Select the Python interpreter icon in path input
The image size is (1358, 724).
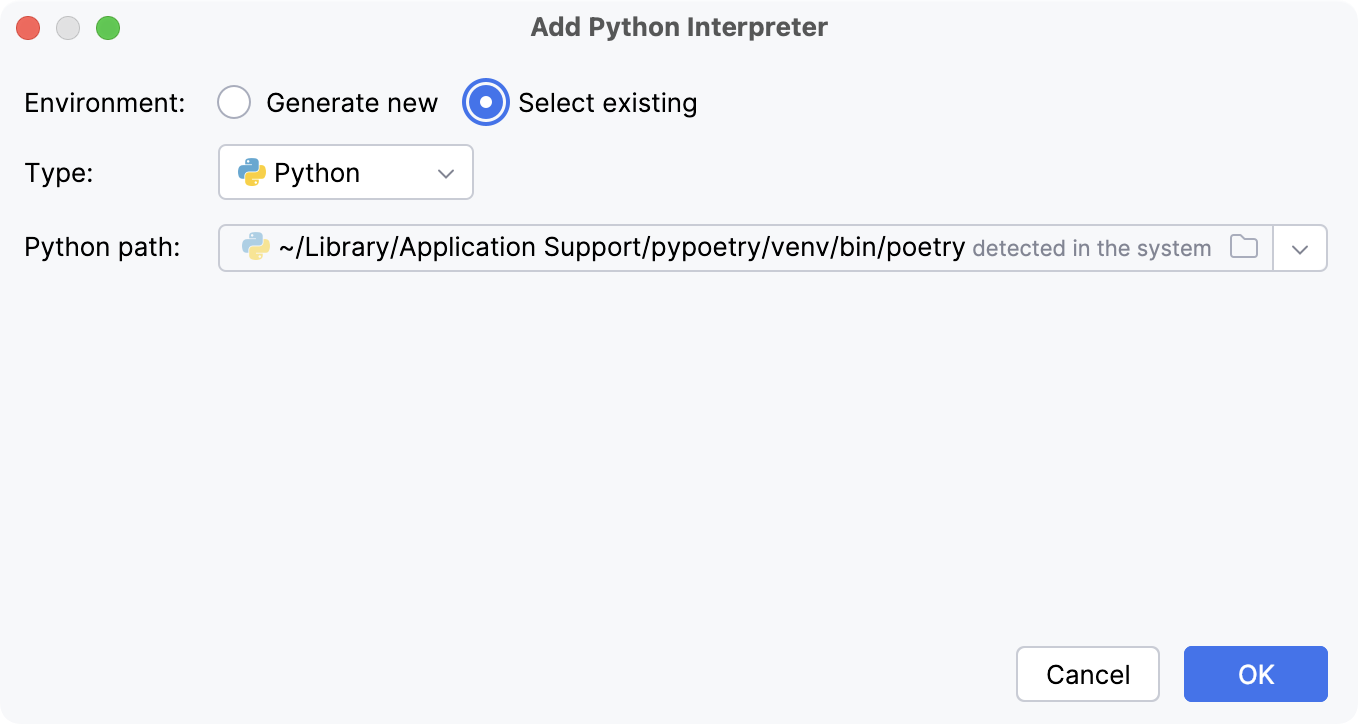click(x=253, y=247)
